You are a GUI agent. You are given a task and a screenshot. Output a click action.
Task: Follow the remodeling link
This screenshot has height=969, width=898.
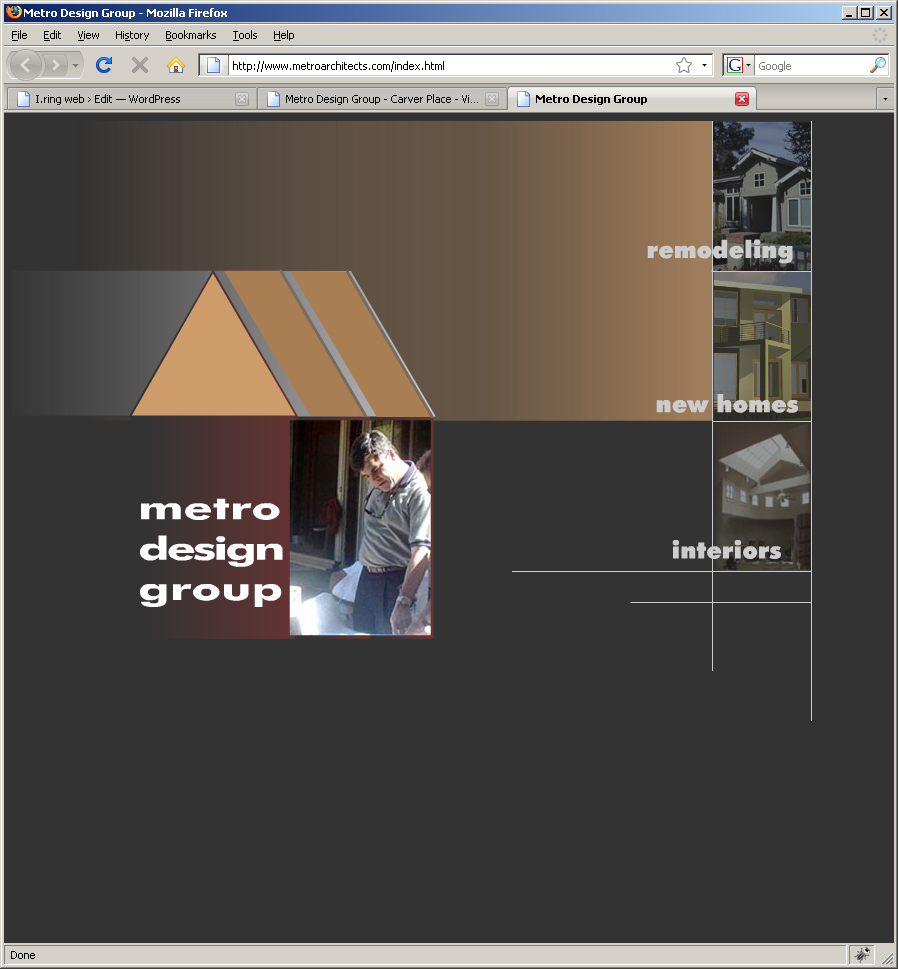(719, 251)
